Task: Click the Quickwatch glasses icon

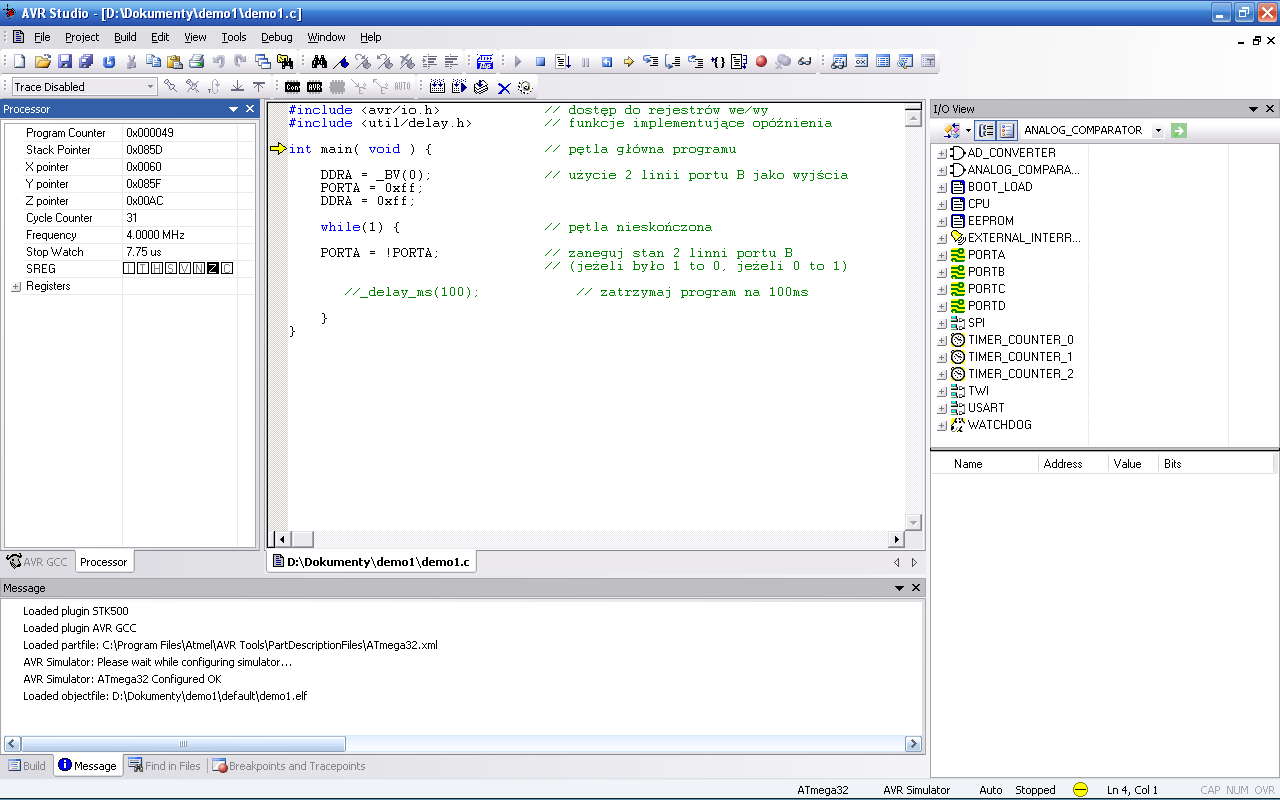Action: 804,62
